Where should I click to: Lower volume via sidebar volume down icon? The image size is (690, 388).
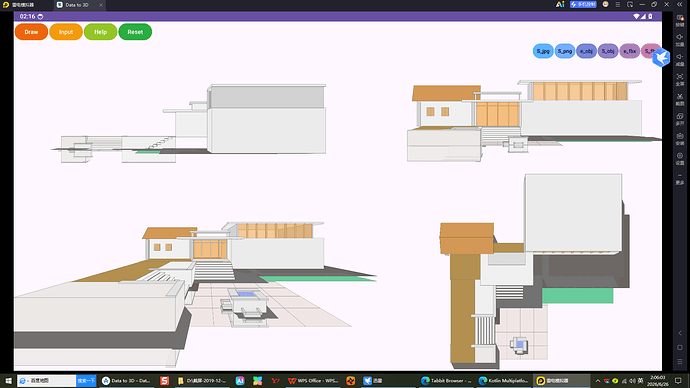pos(680,59)
